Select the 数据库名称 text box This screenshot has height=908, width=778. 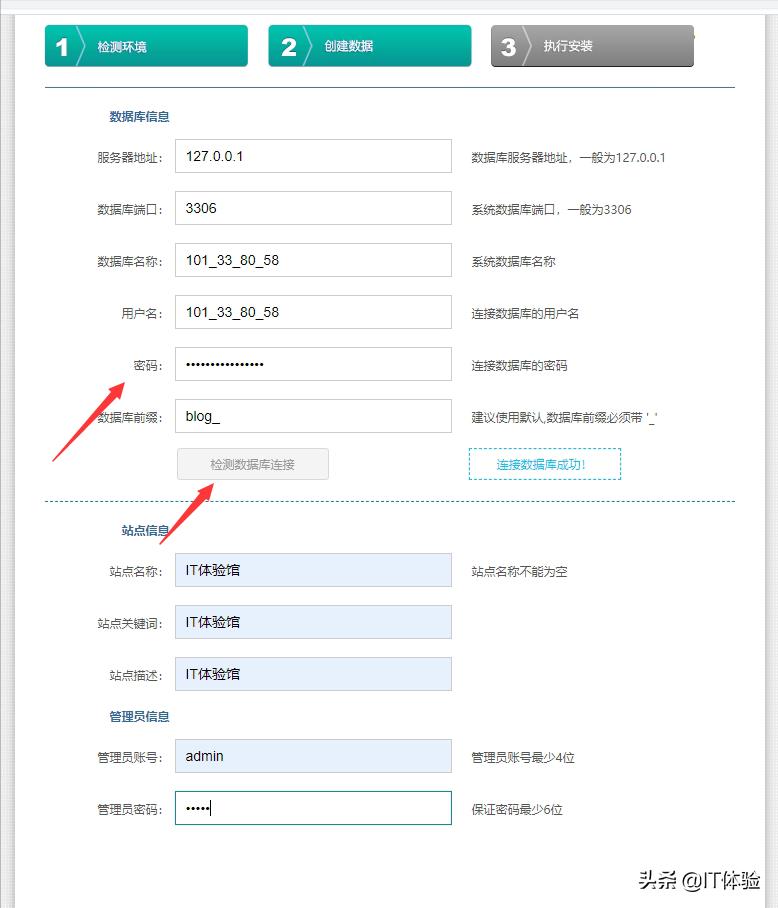click(313, 260)
